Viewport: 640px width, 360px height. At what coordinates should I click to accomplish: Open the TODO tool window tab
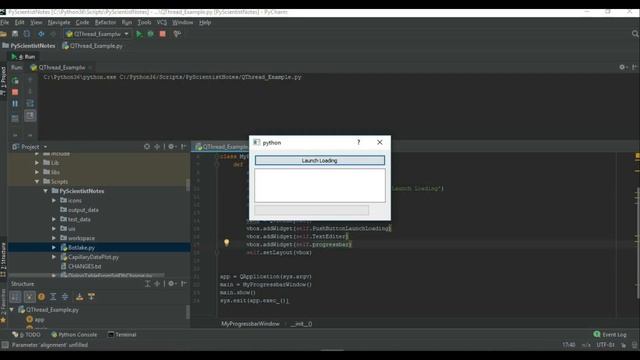[x=27, y=335]
